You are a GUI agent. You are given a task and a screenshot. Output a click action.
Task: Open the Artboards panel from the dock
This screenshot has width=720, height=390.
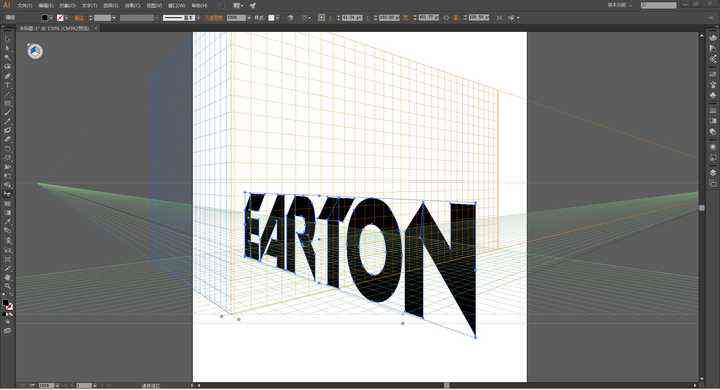tap(713, 182)
